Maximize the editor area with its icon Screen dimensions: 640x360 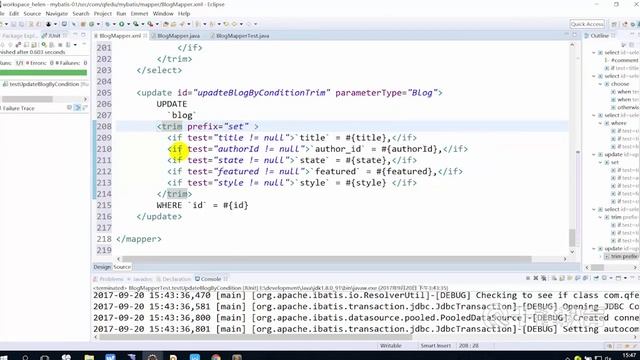click(x=574, y=36)
